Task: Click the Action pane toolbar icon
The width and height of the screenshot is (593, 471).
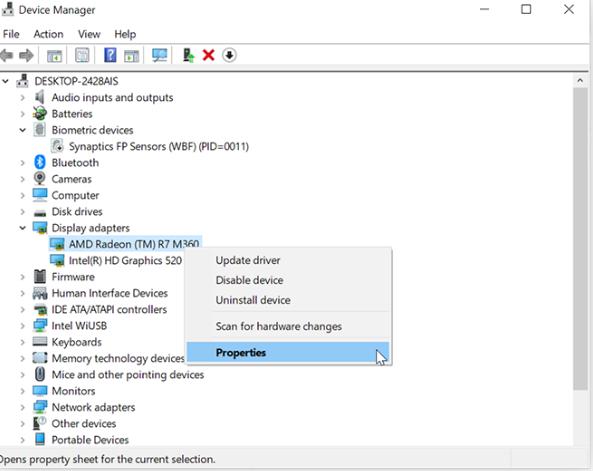Action: [x=131, y=56]
